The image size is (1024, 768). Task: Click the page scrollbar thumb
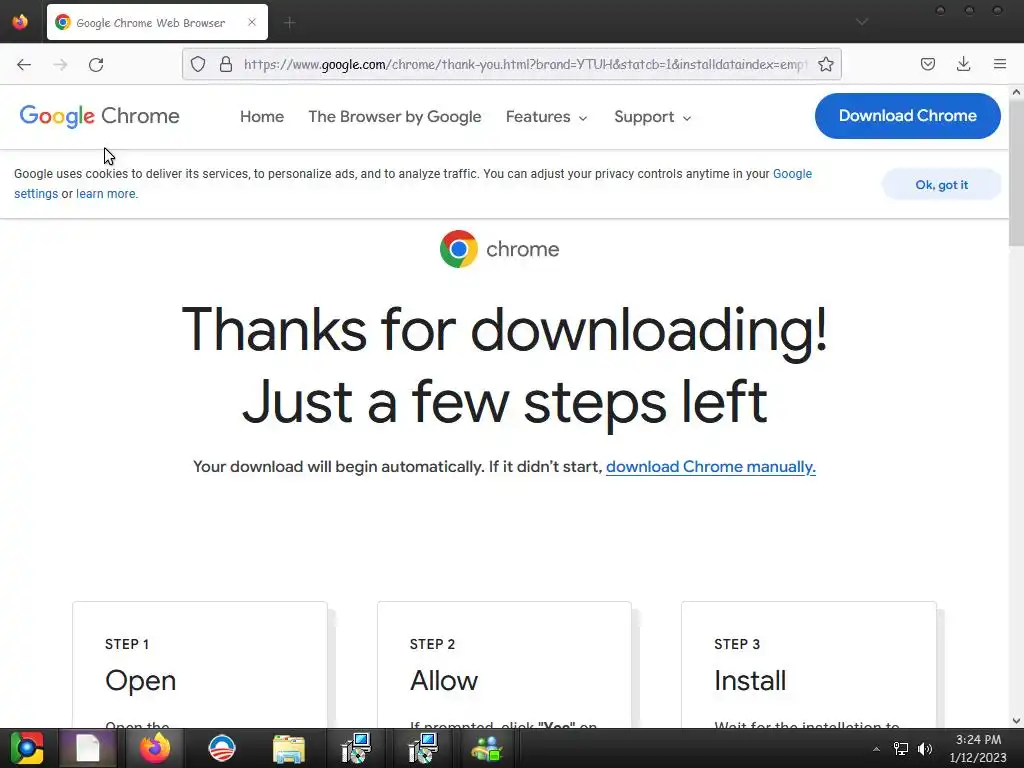tap(1016, 173)
